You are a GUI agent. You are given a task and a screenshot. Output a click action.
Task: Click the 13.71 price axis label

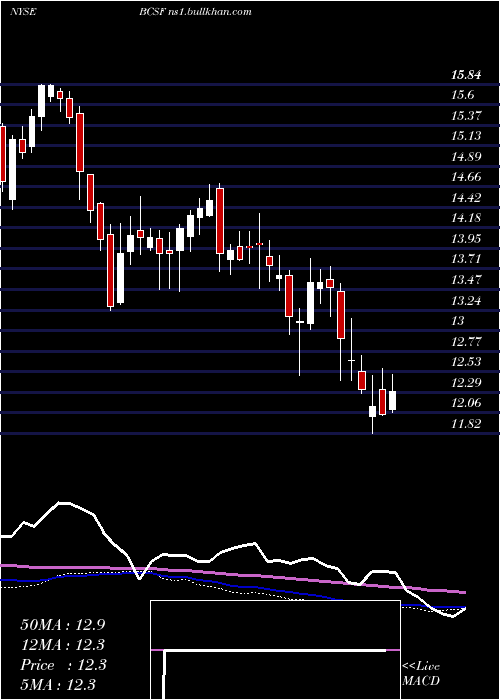[x=466, y=259]
